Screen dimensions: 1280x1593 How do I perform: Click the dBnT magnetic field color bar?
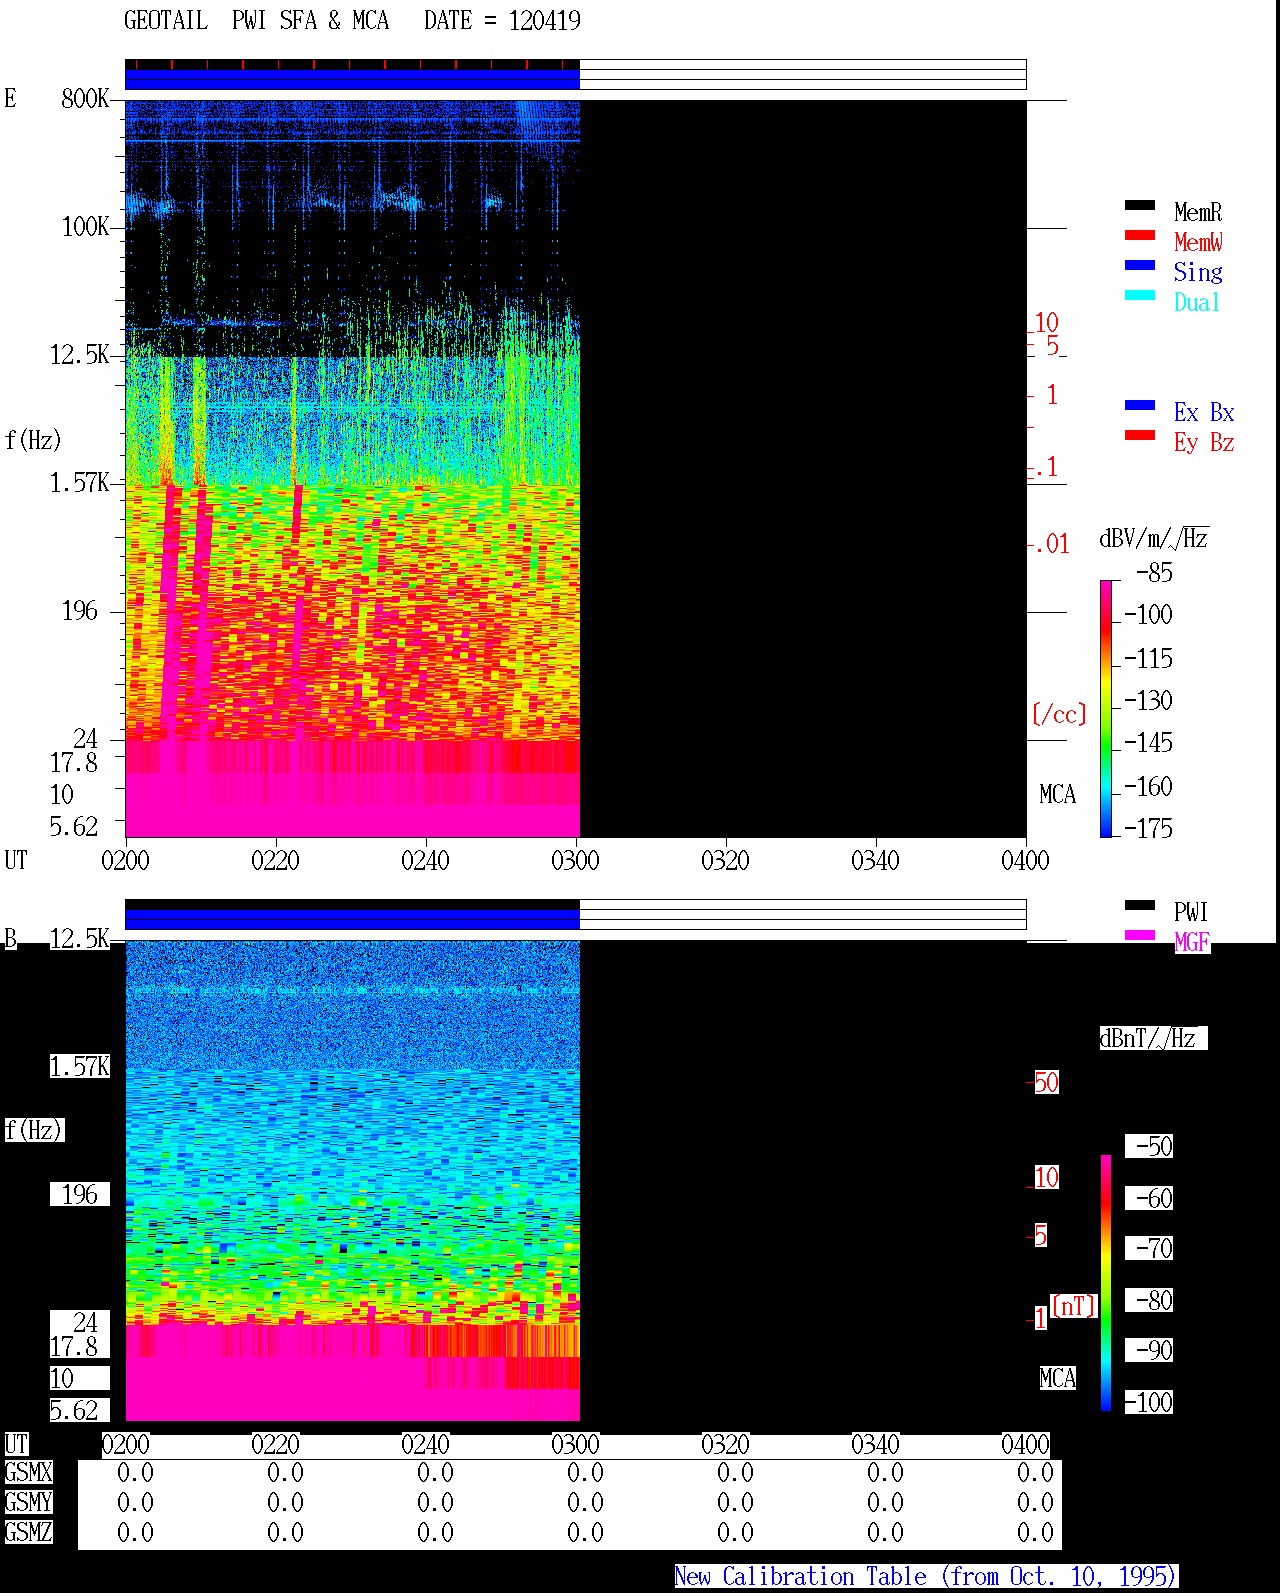[1106, 1283]
